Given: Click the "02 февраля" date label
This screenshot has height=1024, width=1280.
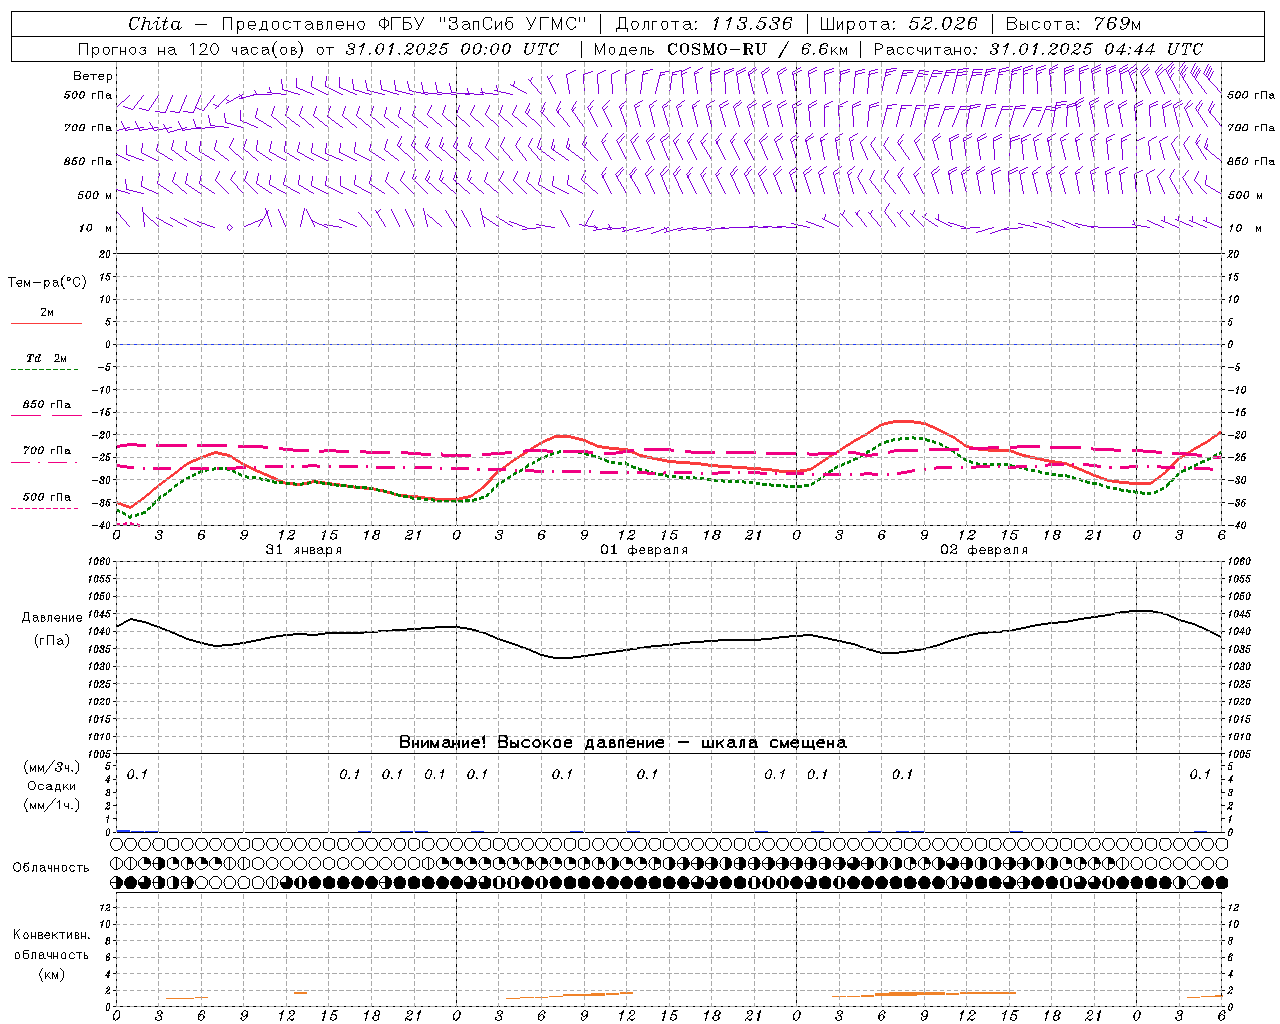Looking at the screenshot, I should click(x=984, y=550).
